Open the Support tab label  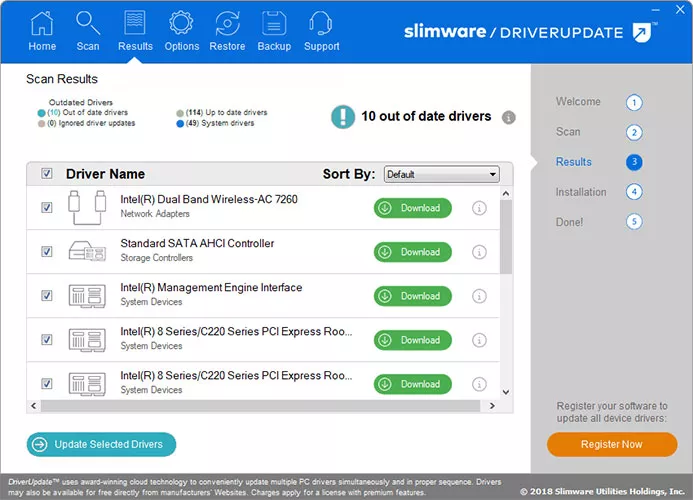coord(321,46)
